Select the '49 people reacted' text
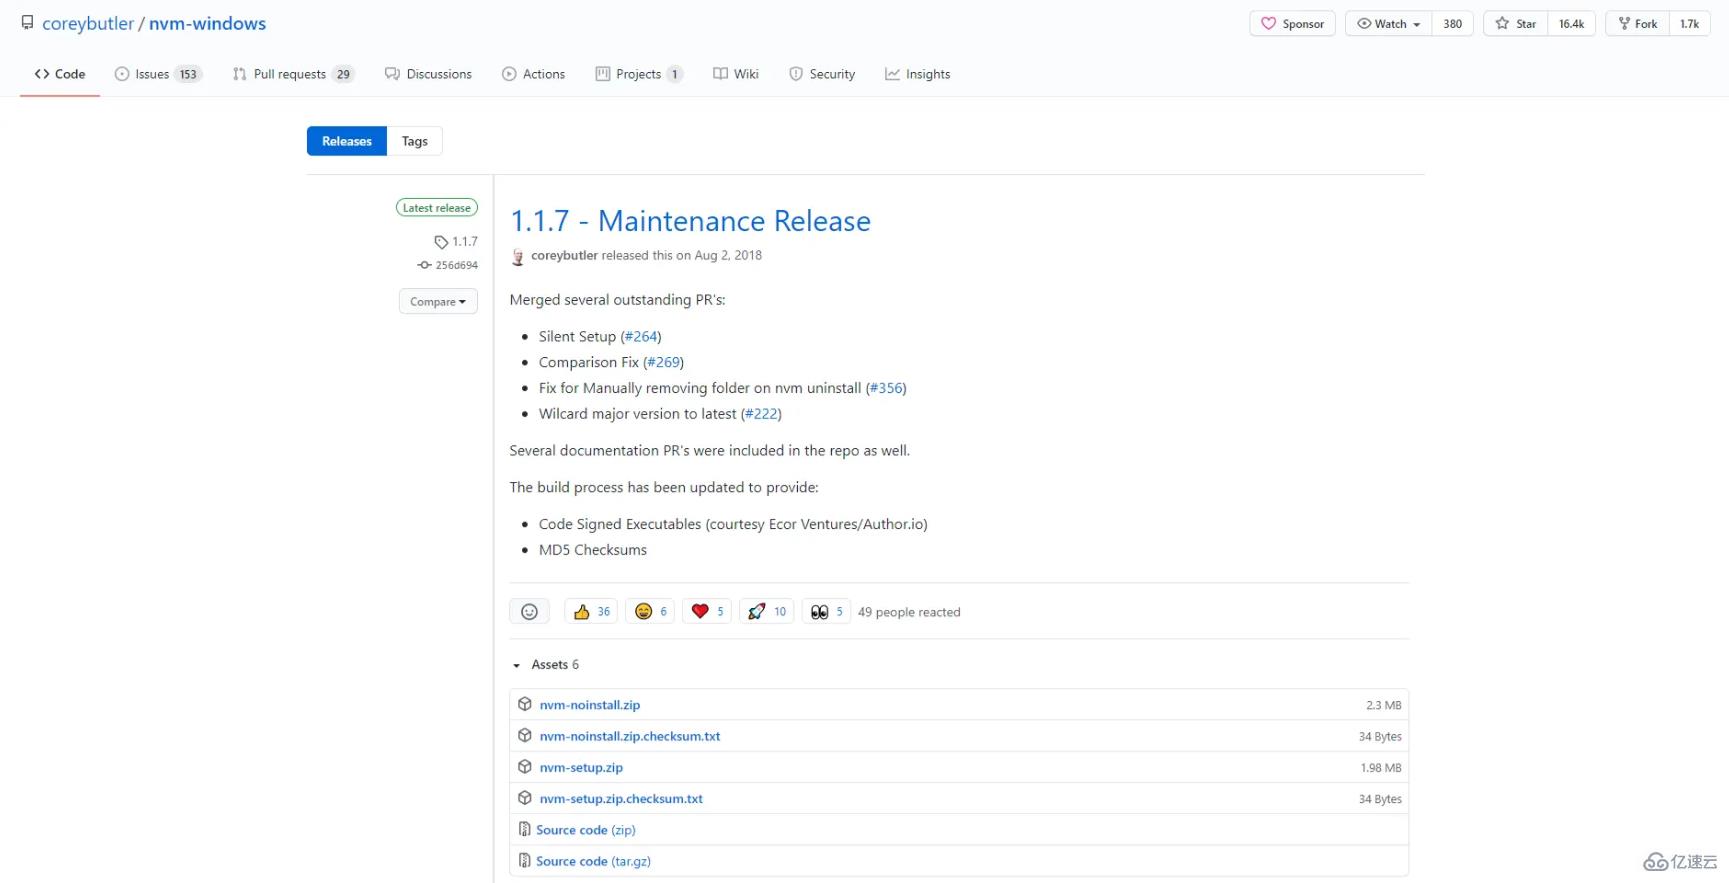The height and width of the screenshot is (883, 1729). (909, 612)
